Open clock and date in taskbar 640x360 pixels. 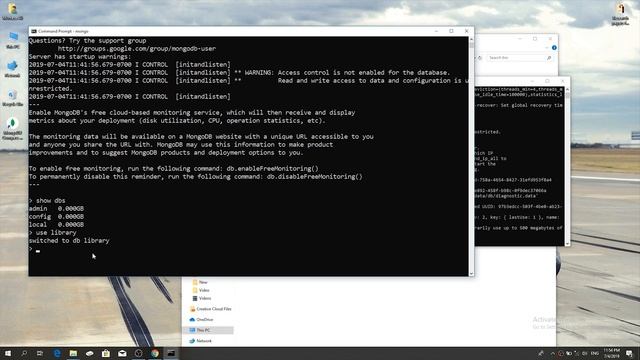pyautogui.click(x=611, y=353)
